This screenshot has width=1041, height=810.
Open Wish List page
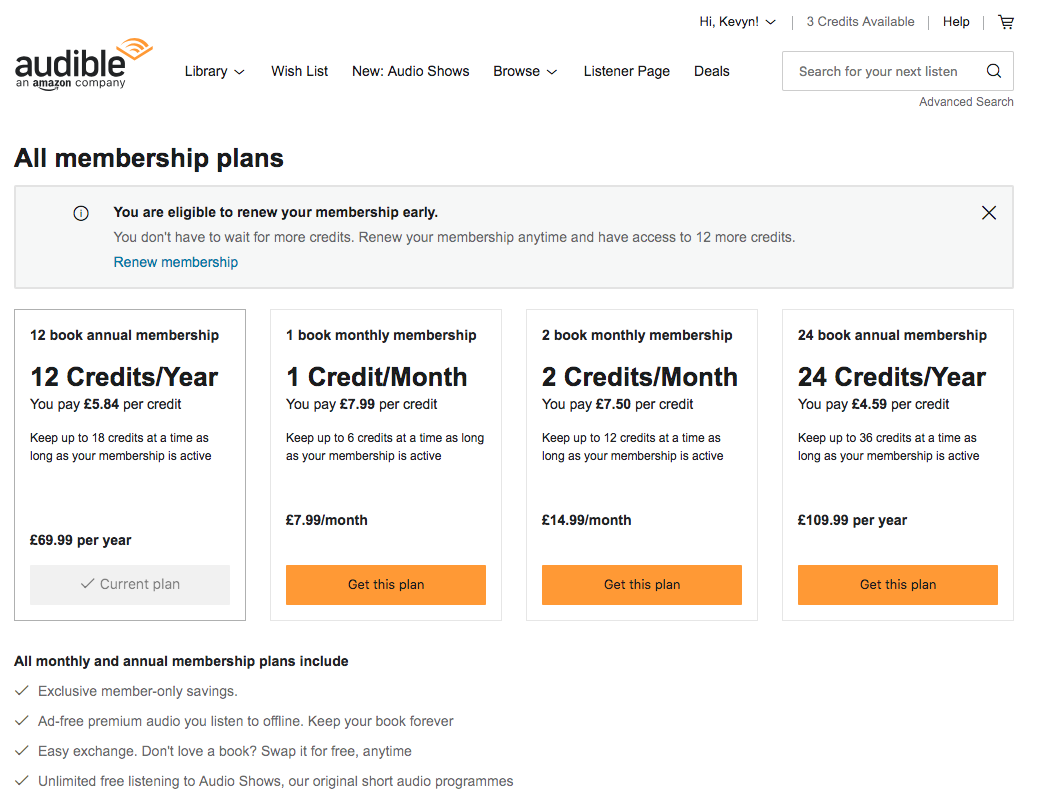[300, 72]
